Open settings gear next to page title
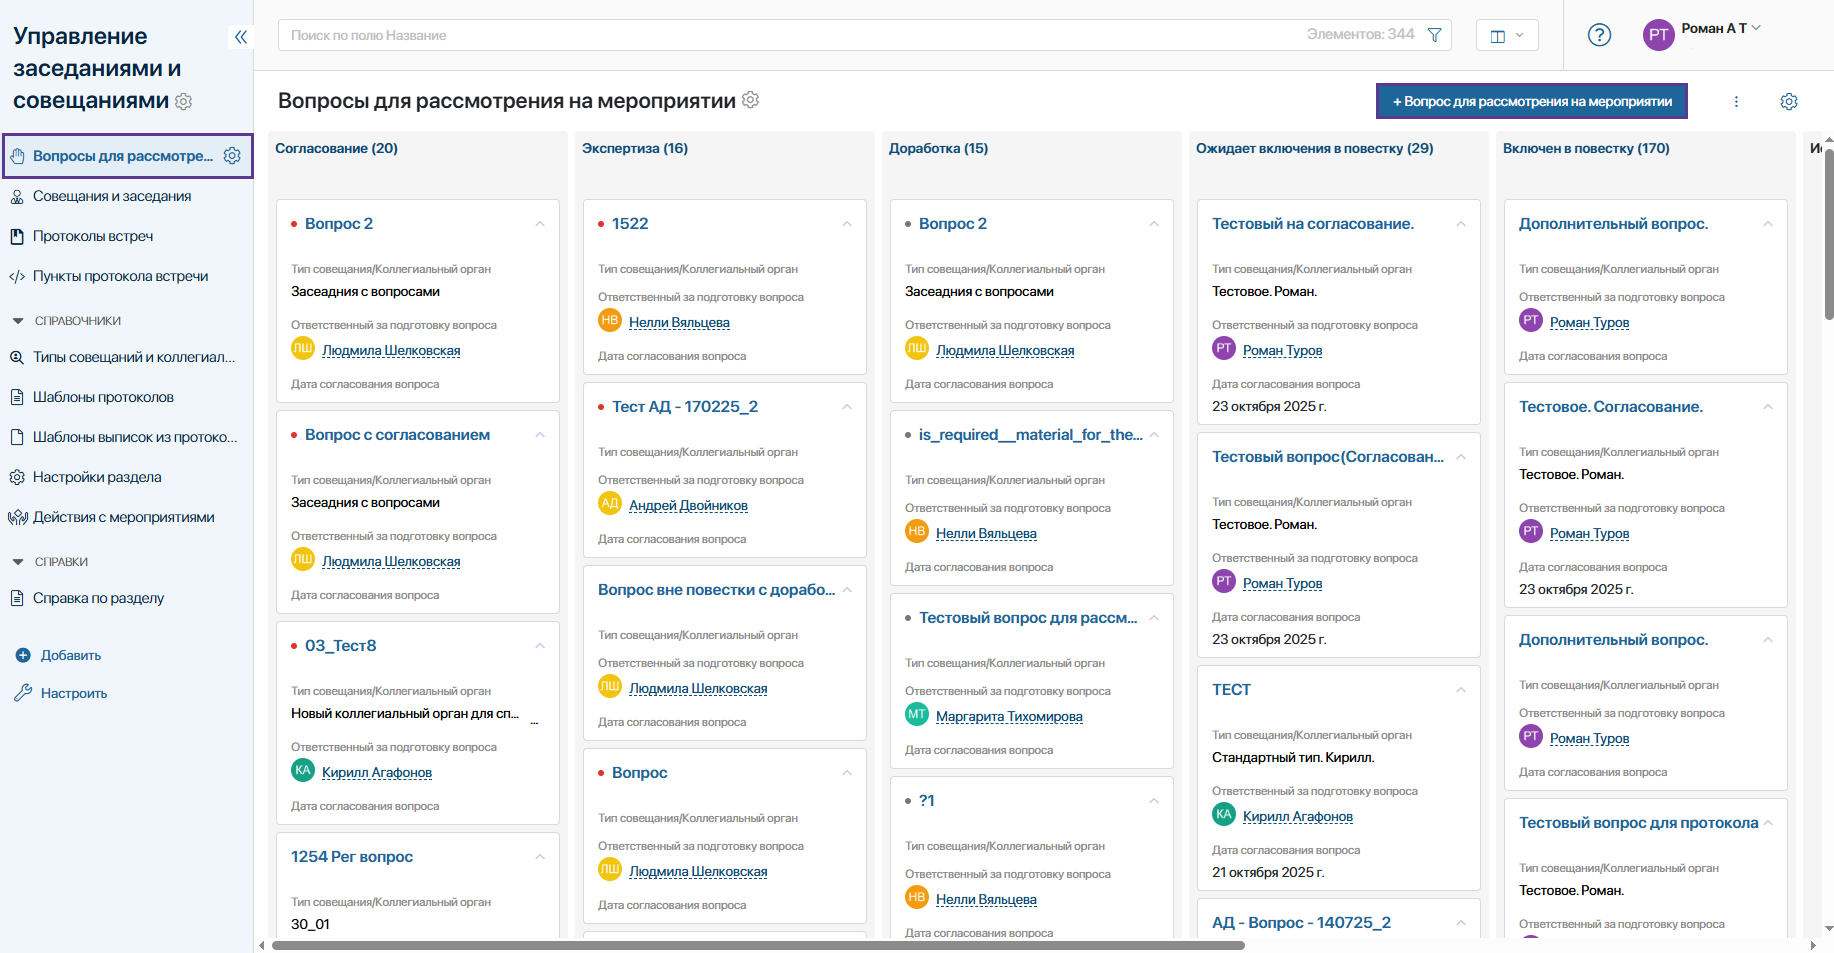 [751, 100]
